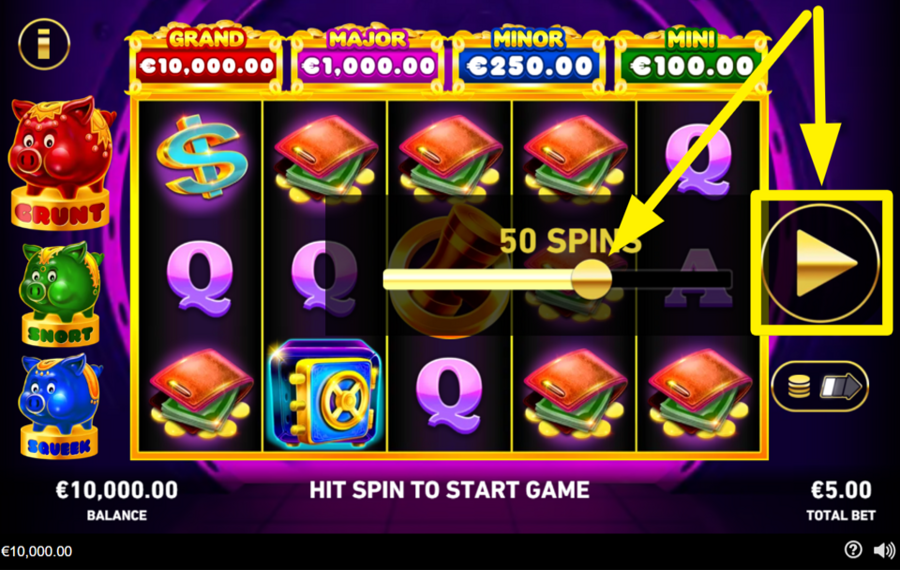Click the 50 spins slider handle

592,279
